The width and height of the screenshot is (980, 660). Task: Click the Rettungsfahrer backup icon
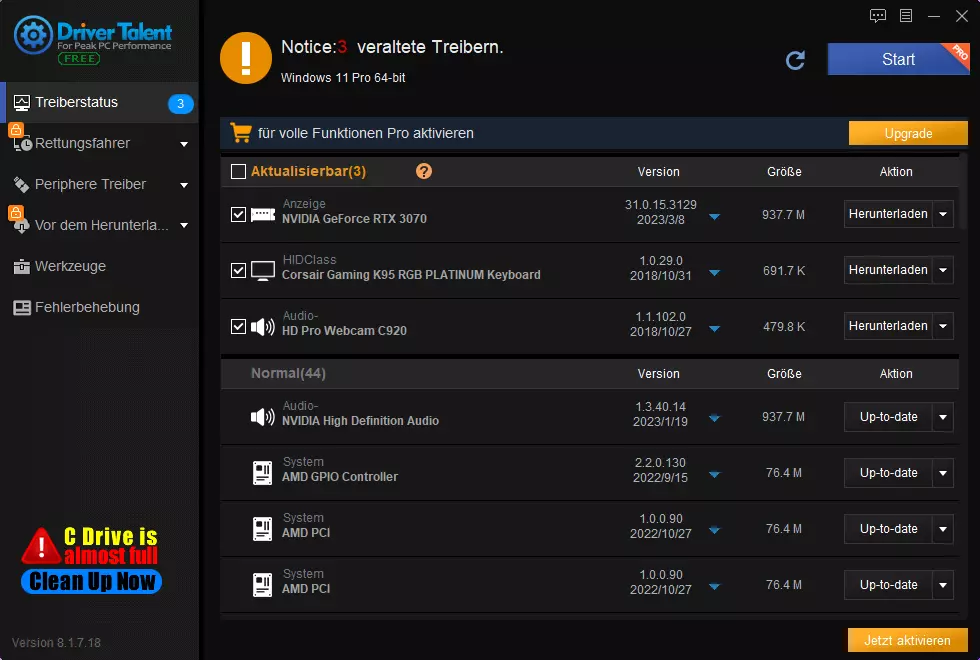[22, 144]
